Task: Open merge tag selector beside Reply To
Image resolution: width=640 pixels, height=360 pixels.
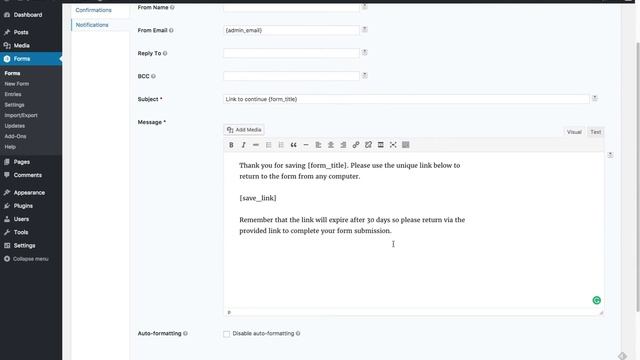Action: (x=365, y=52)
